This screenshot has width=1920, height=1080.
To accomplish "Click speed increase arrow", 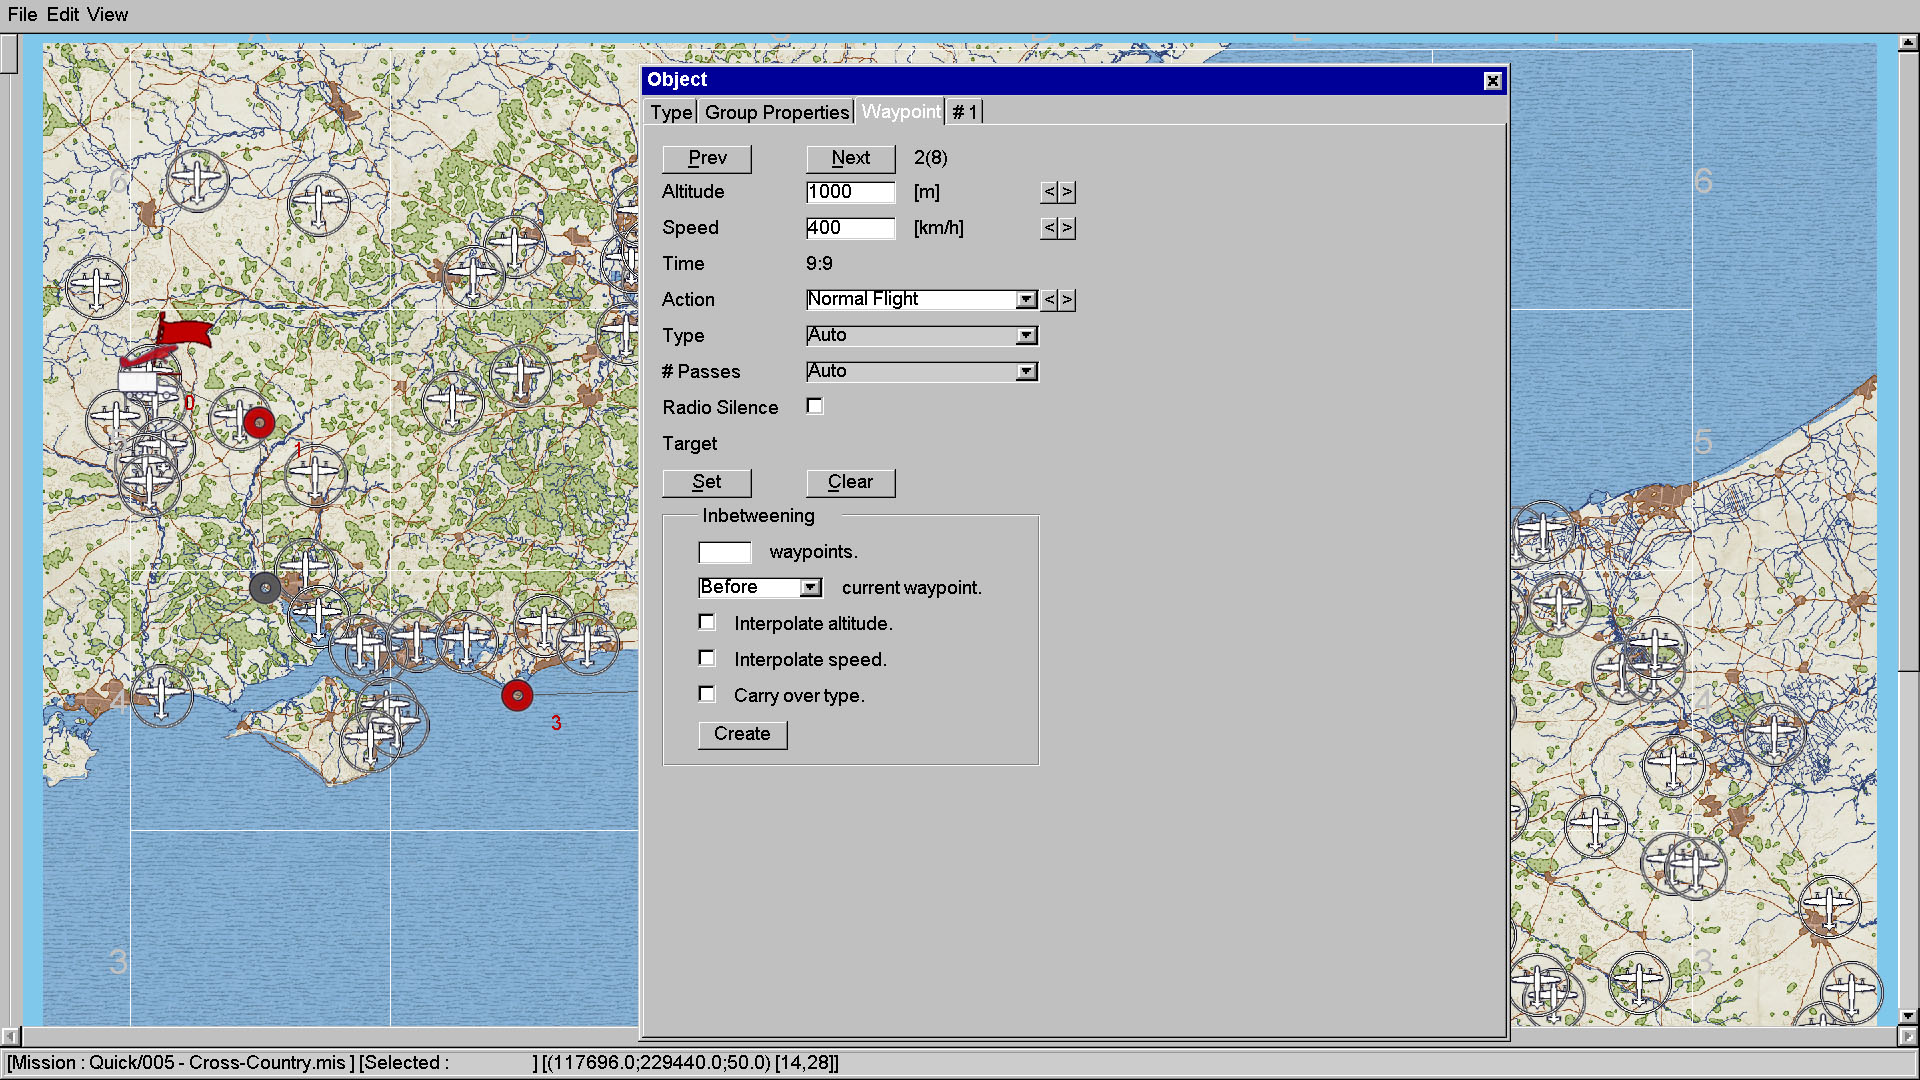I will tap(1067, 228).
